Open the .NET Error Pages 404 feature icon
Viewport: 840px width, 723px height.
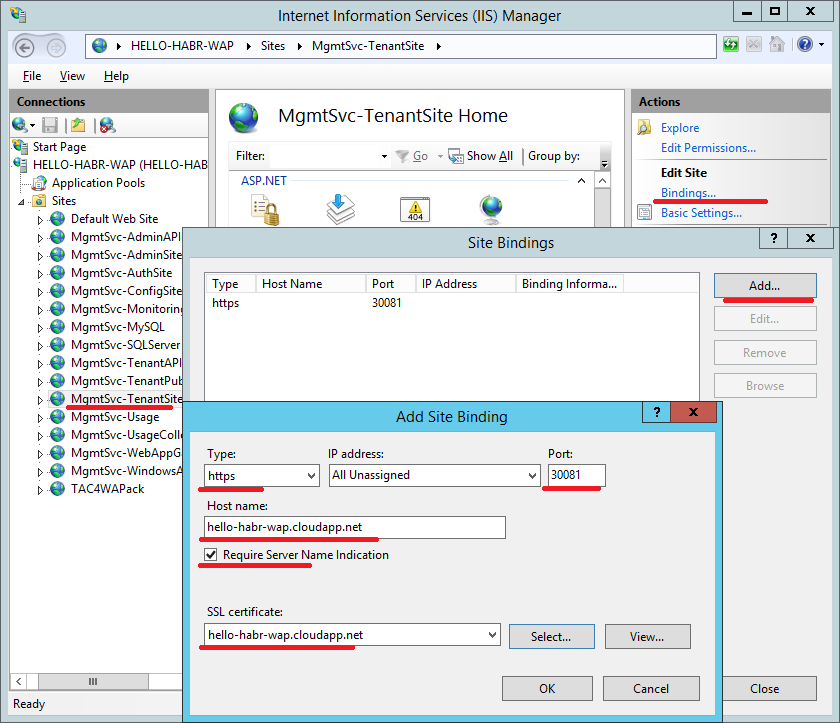415,211
